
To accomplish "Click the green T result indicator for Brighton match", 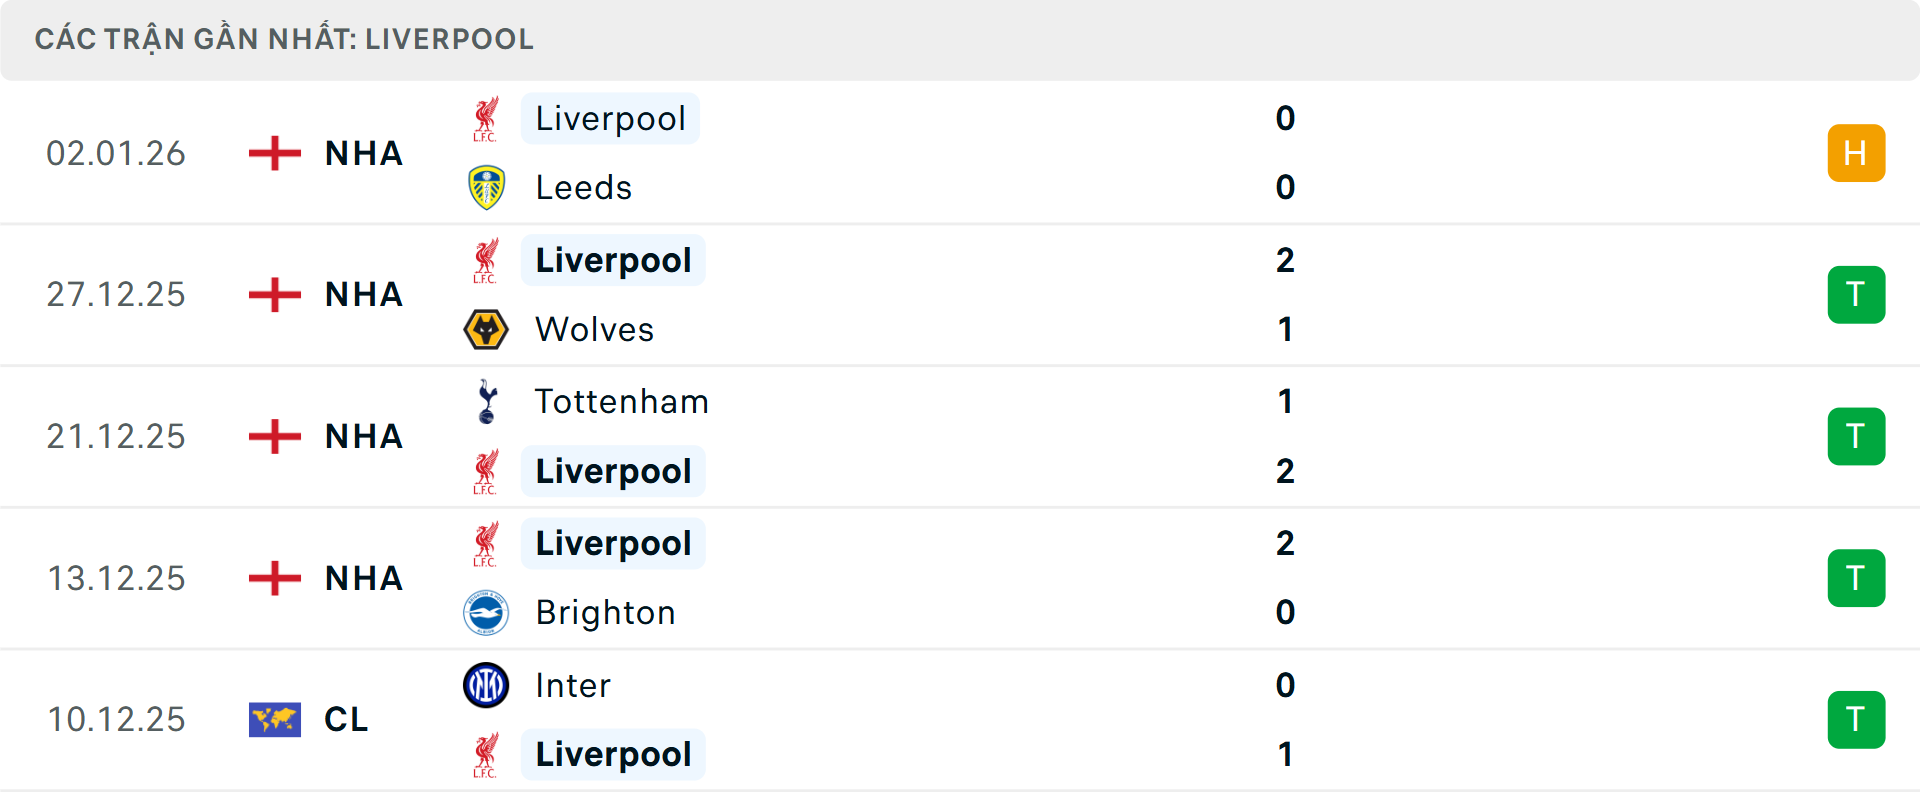I will (x=1856, y=578).
